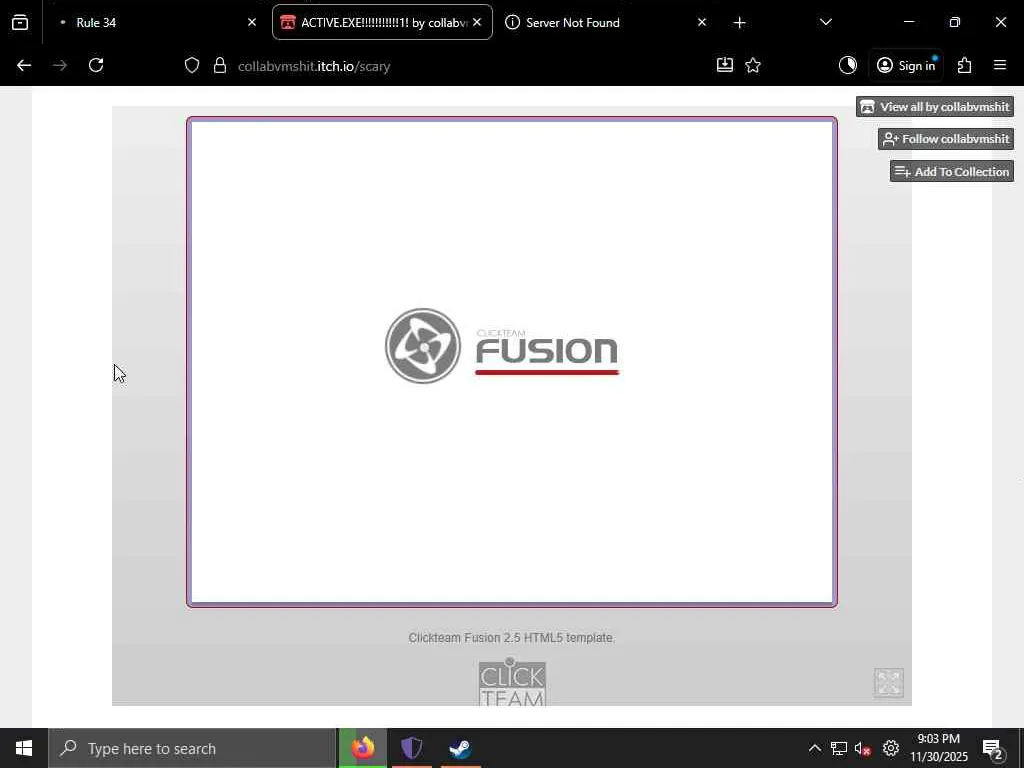This screenshot has width=1024, height=768.
Task: Open the Extensions puzzle icon
Action: click(x=965, y=65)
